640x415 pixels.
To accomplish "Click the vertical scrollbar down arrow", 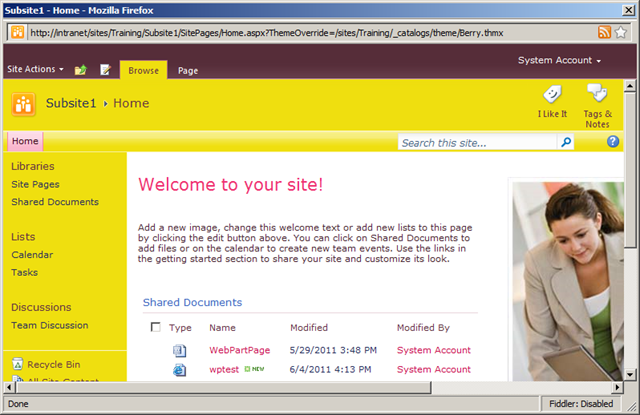I will (630, 374).
